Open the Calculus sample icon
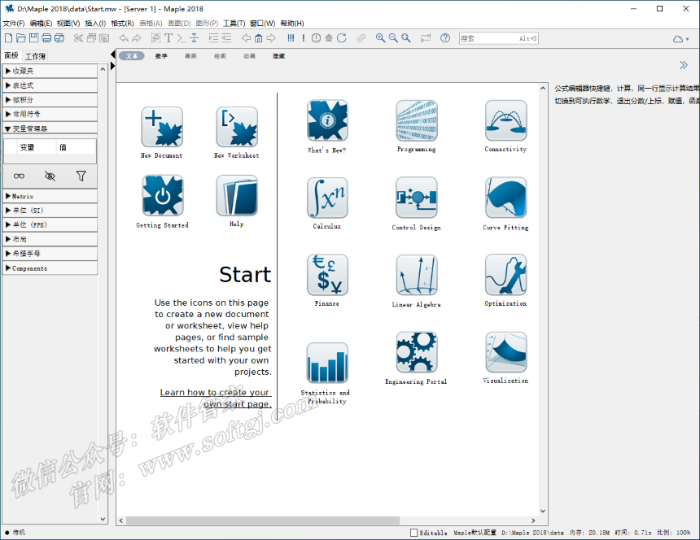Screen dimensions: 700x540 click(327, 197)
